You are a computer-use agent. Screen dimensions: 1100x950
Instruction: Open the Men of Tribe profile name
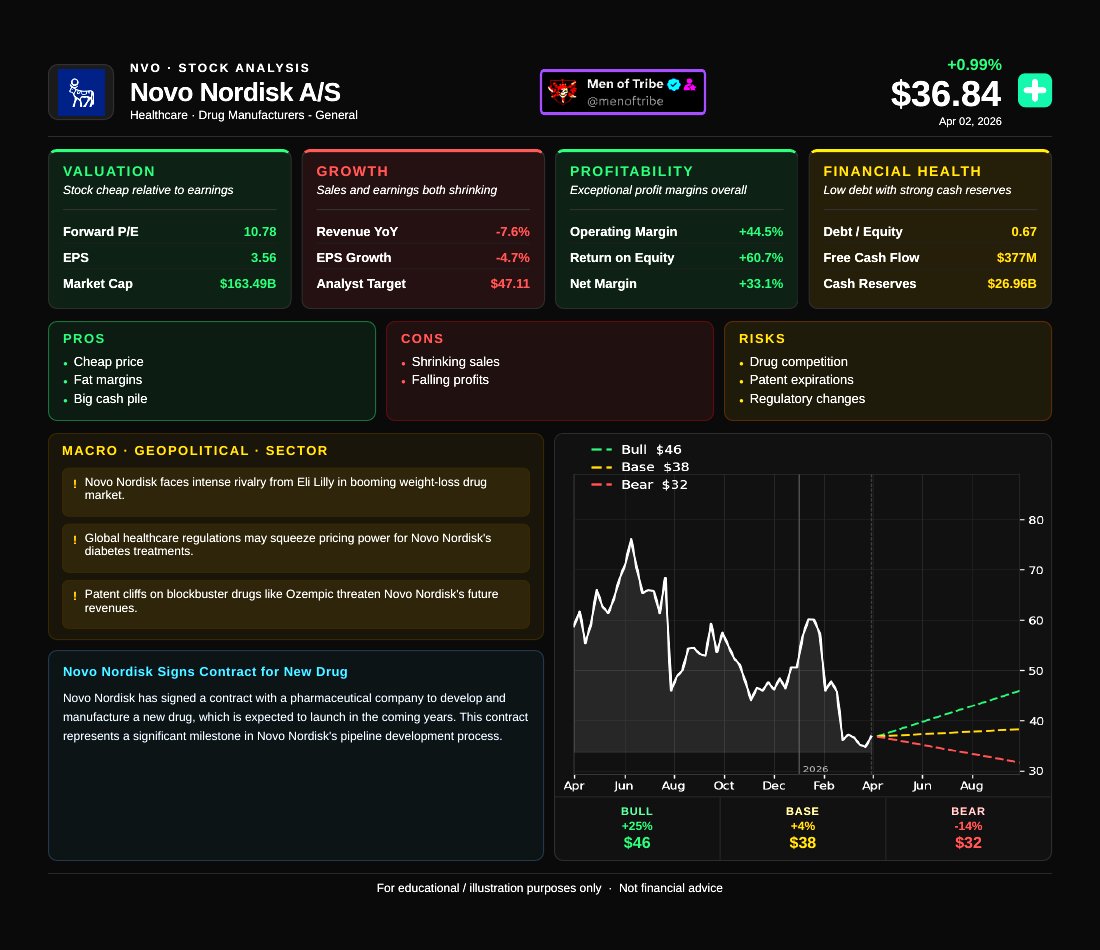tap(625, 83)
